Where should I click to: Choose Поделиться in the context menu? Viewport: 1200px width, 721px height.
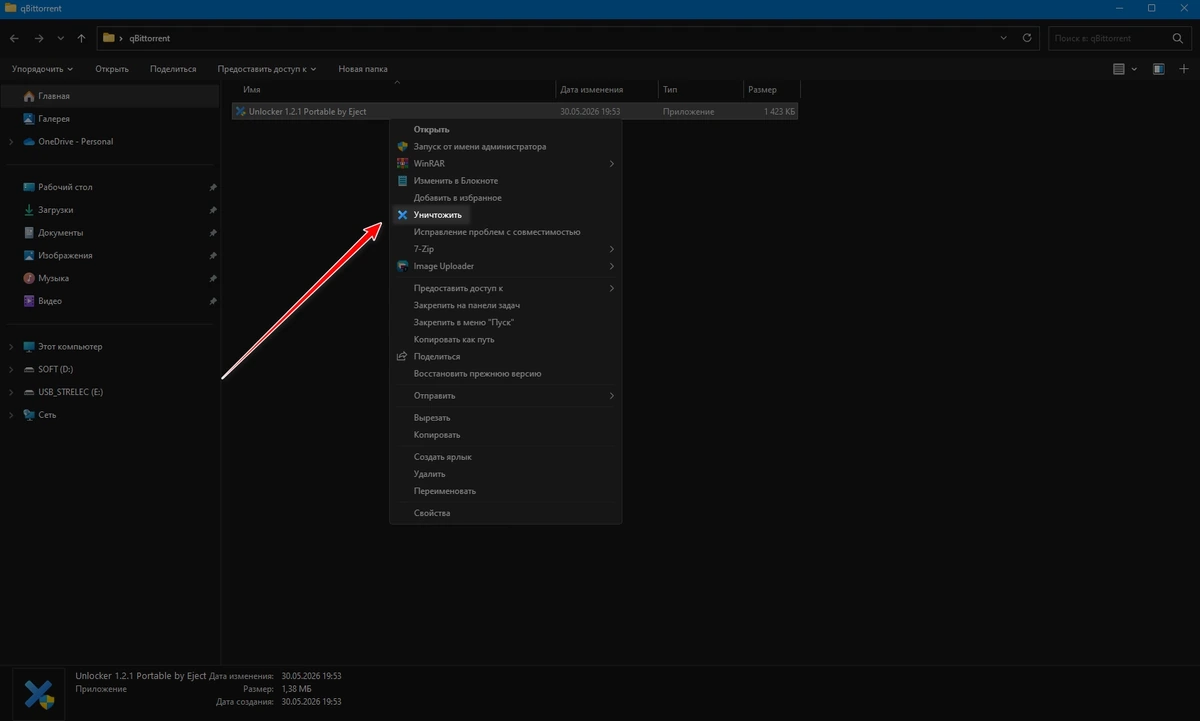(x=505, y=356)
